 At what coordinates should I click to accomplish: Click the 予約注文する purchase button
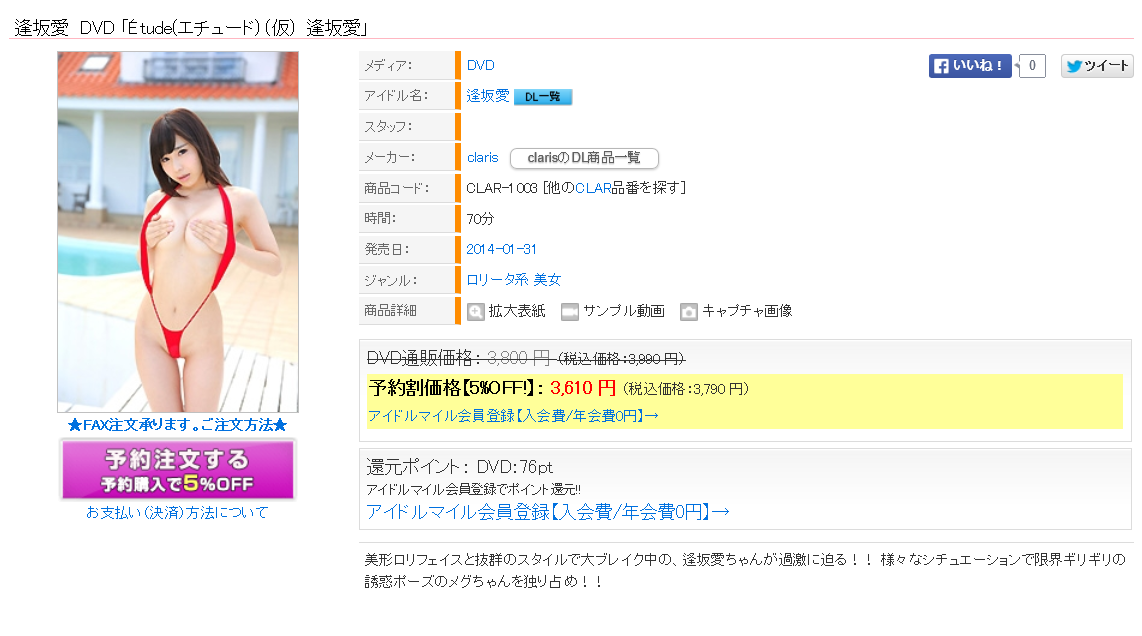click(x=178, y=470)
